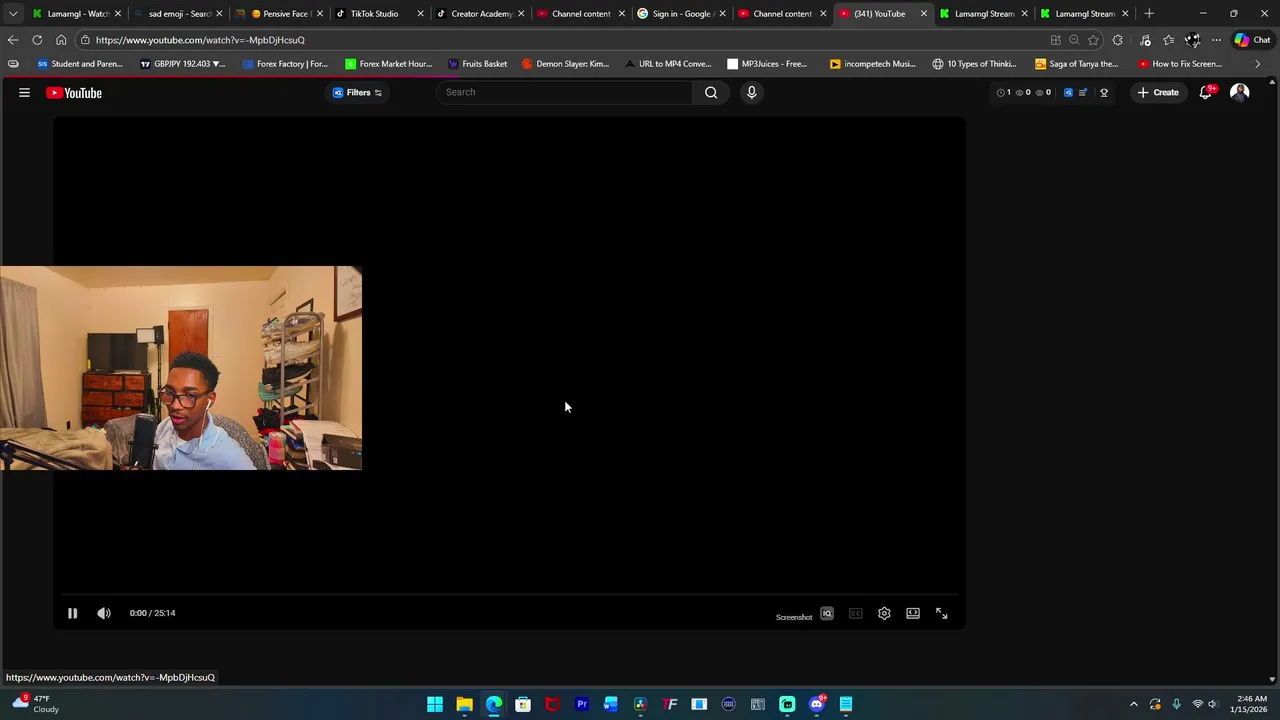Open Copilot Chat
This screenshot has width=1280, height=720.
click(1252, 40)
